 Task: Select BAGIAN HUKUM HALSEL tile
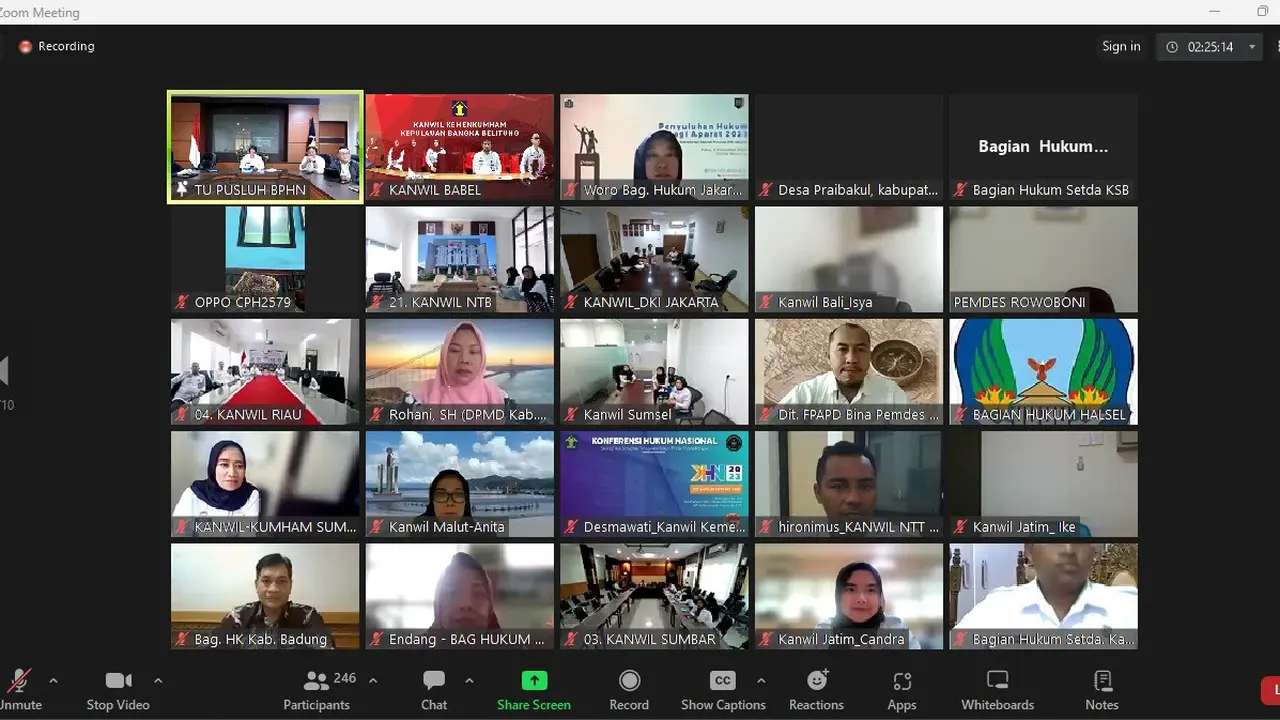point(1043,372)
